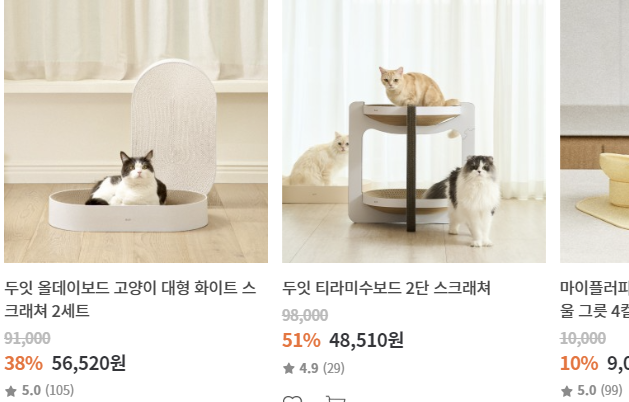629x402 pixels.
Task: Click the star icon beside 5.0 (99)
Action: coord(566,391)
